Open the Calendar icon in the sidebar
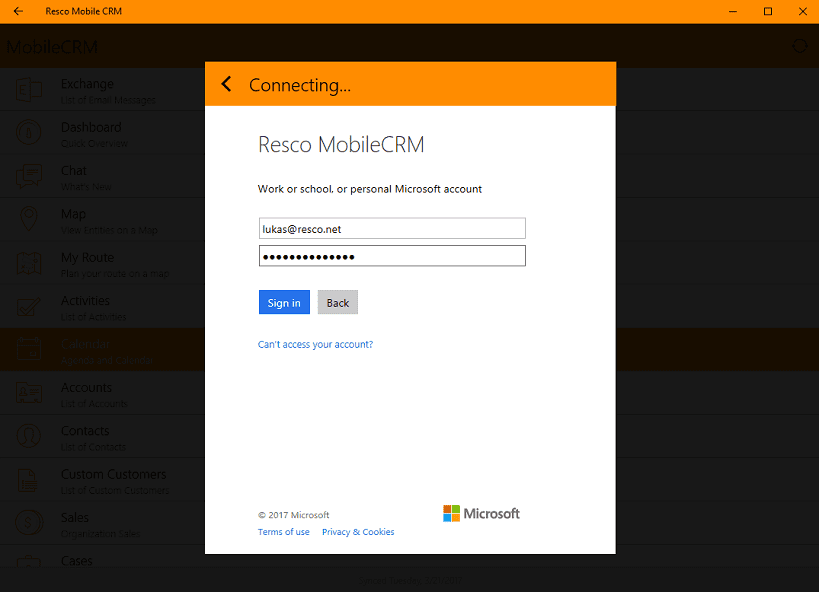819x592 pixels. pos(29,349)
